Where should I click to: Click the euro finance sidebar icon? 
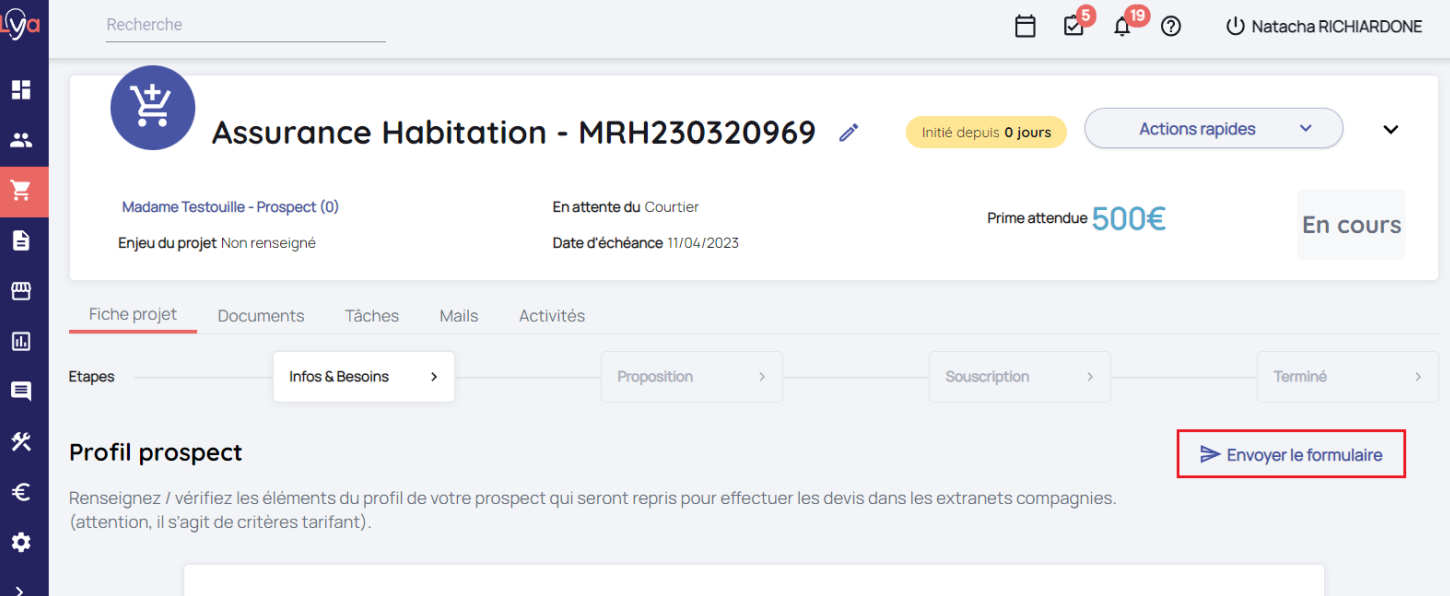pyautogui.click(x=21, y=492)
